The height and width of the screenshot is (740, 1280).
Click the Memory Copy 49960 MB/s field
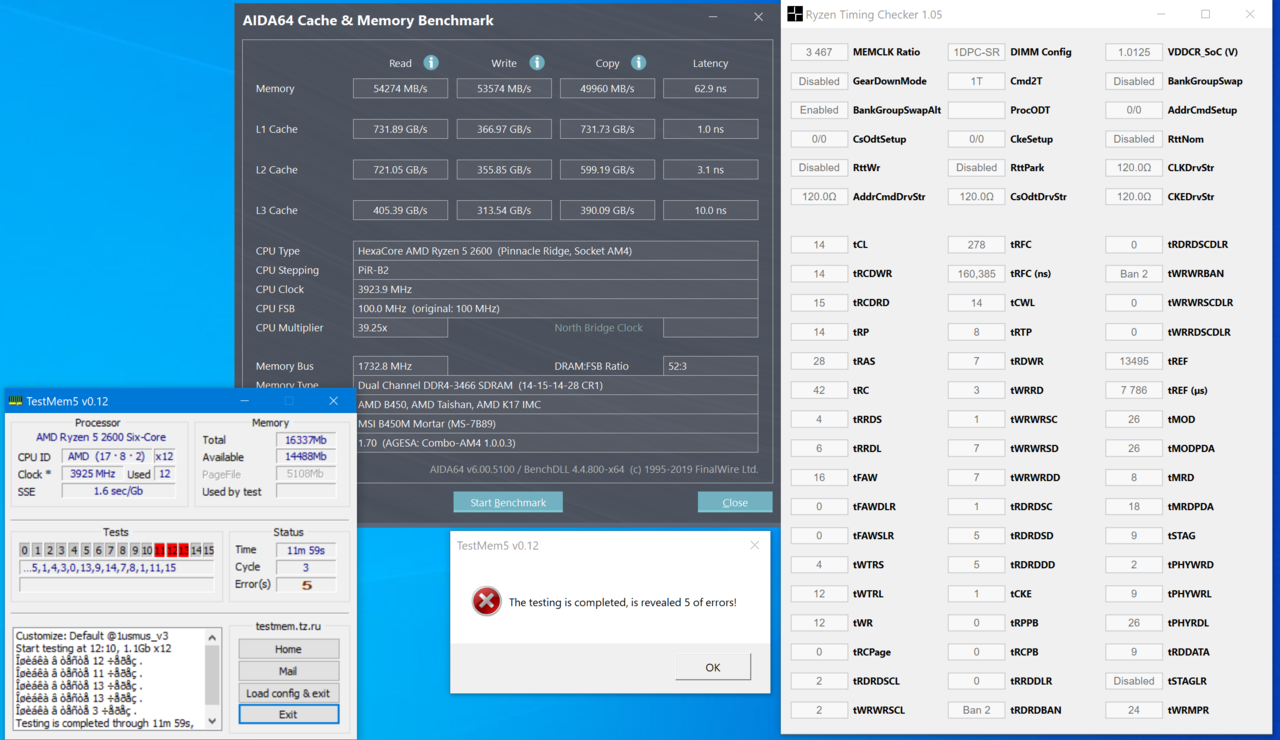pyautogui.click(x=607, y=88)
